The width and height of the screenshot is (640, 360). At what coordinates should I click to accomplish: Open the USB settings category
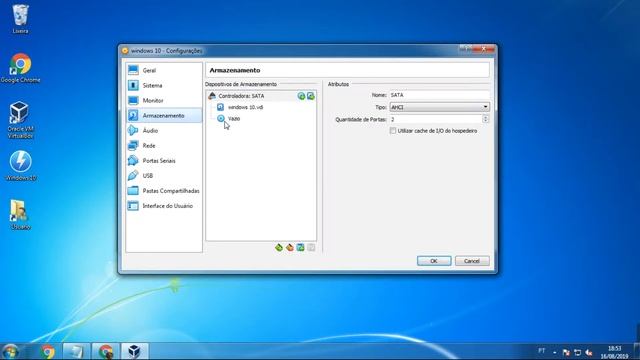(164, 176)
